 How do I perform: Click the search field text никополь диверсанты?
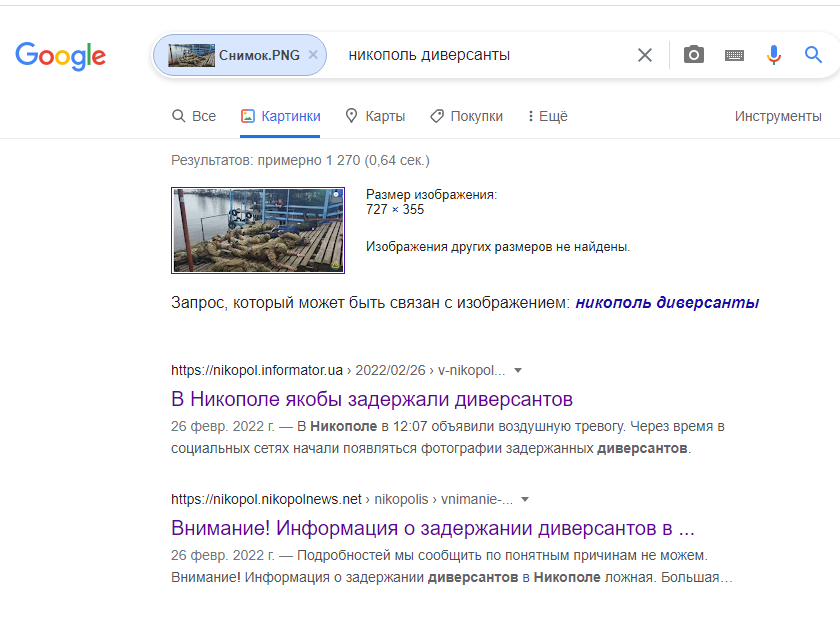coord(429,55)
